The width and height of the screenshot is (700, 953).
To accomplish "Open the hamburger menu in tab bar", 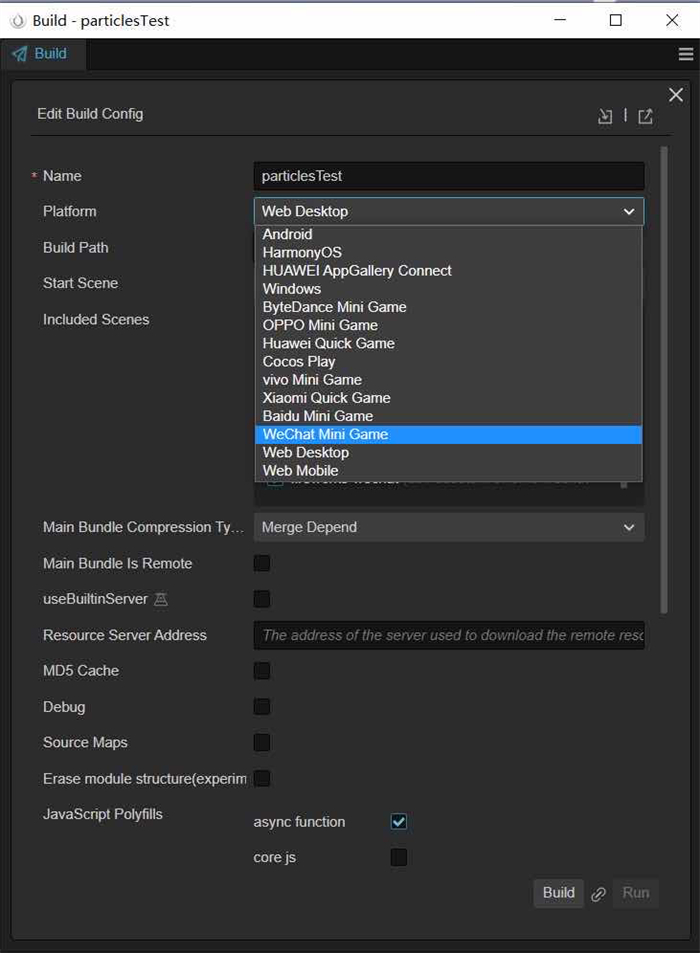I will click(686, 54).
